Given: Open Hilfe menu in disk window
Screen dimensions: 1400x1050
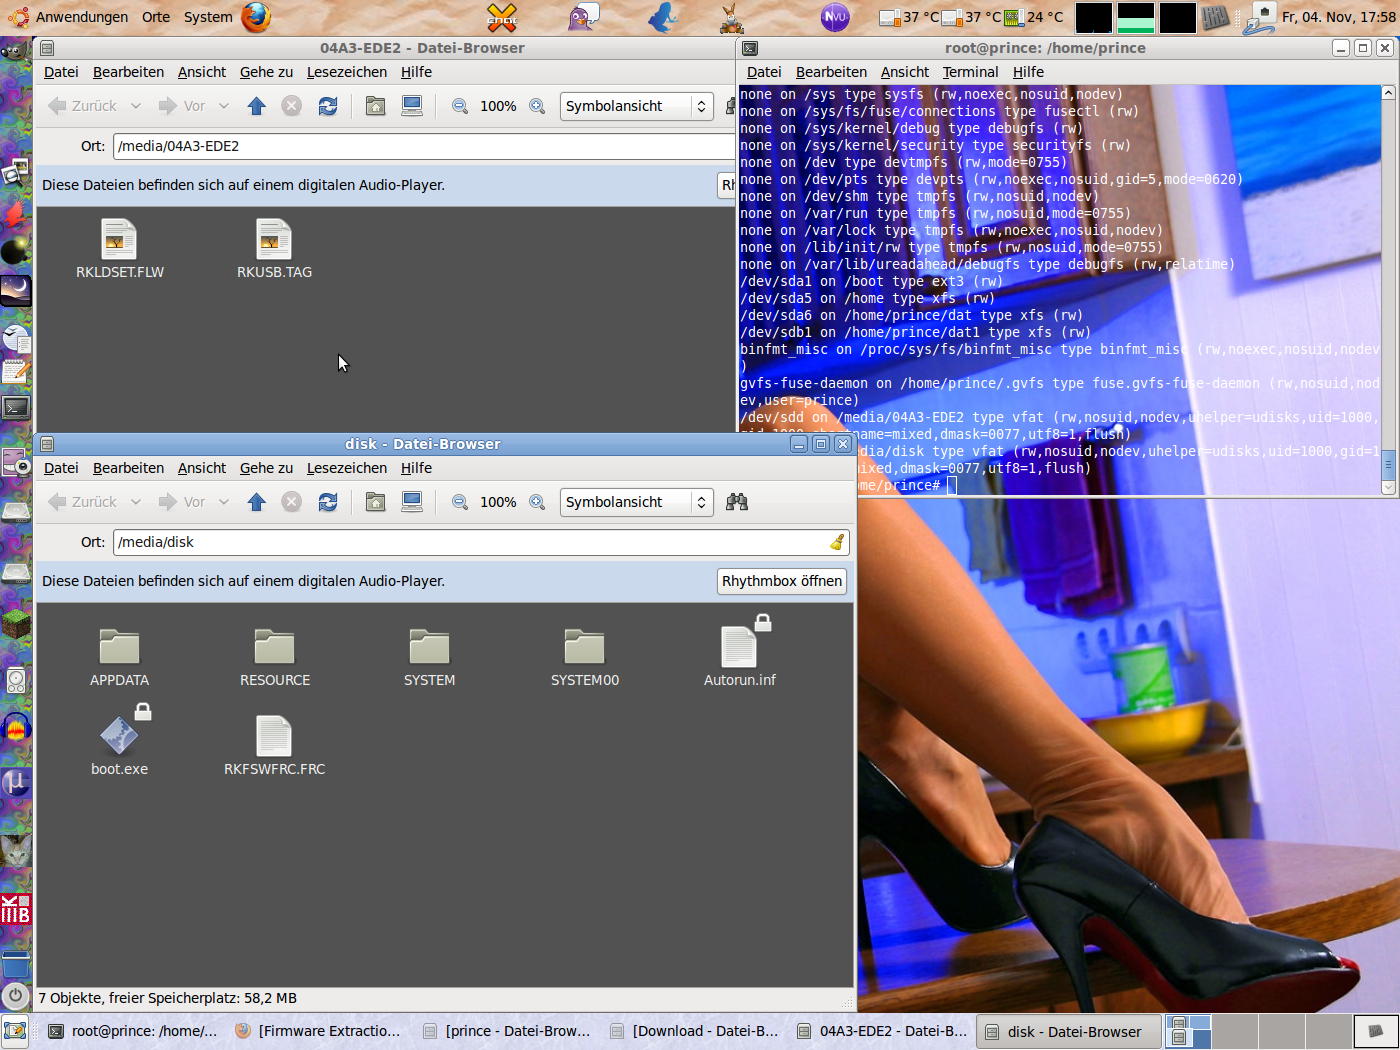Looking at the screenshot, I should (416, 468).
